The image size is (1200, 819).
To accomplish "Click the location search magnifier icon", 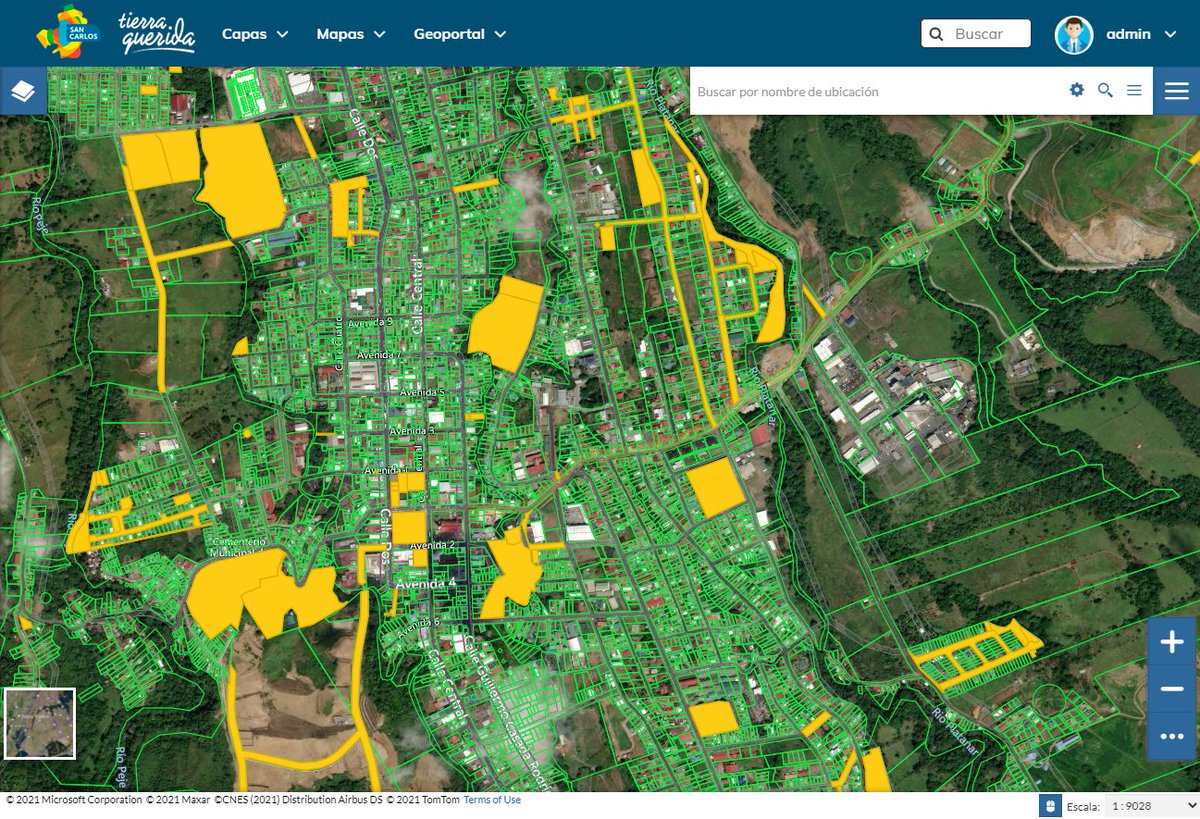I will click(1105, 90).
